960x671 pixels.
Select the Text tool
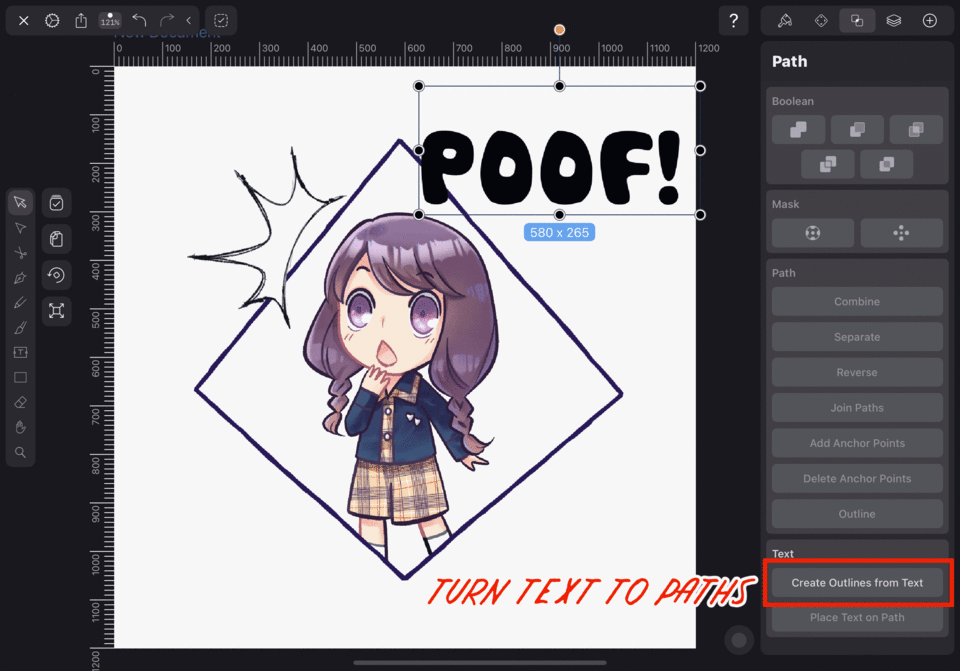(20, 353)
